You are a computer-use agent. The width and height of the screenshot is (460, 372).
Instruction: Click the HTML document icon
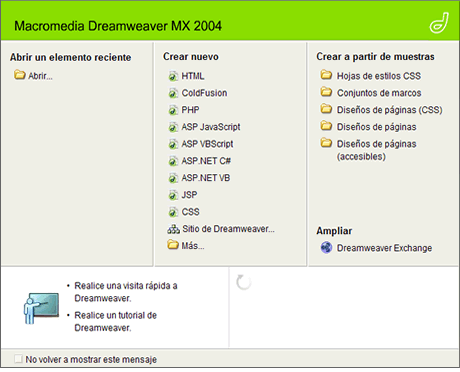pyautogui.click(x=173, y=76)
